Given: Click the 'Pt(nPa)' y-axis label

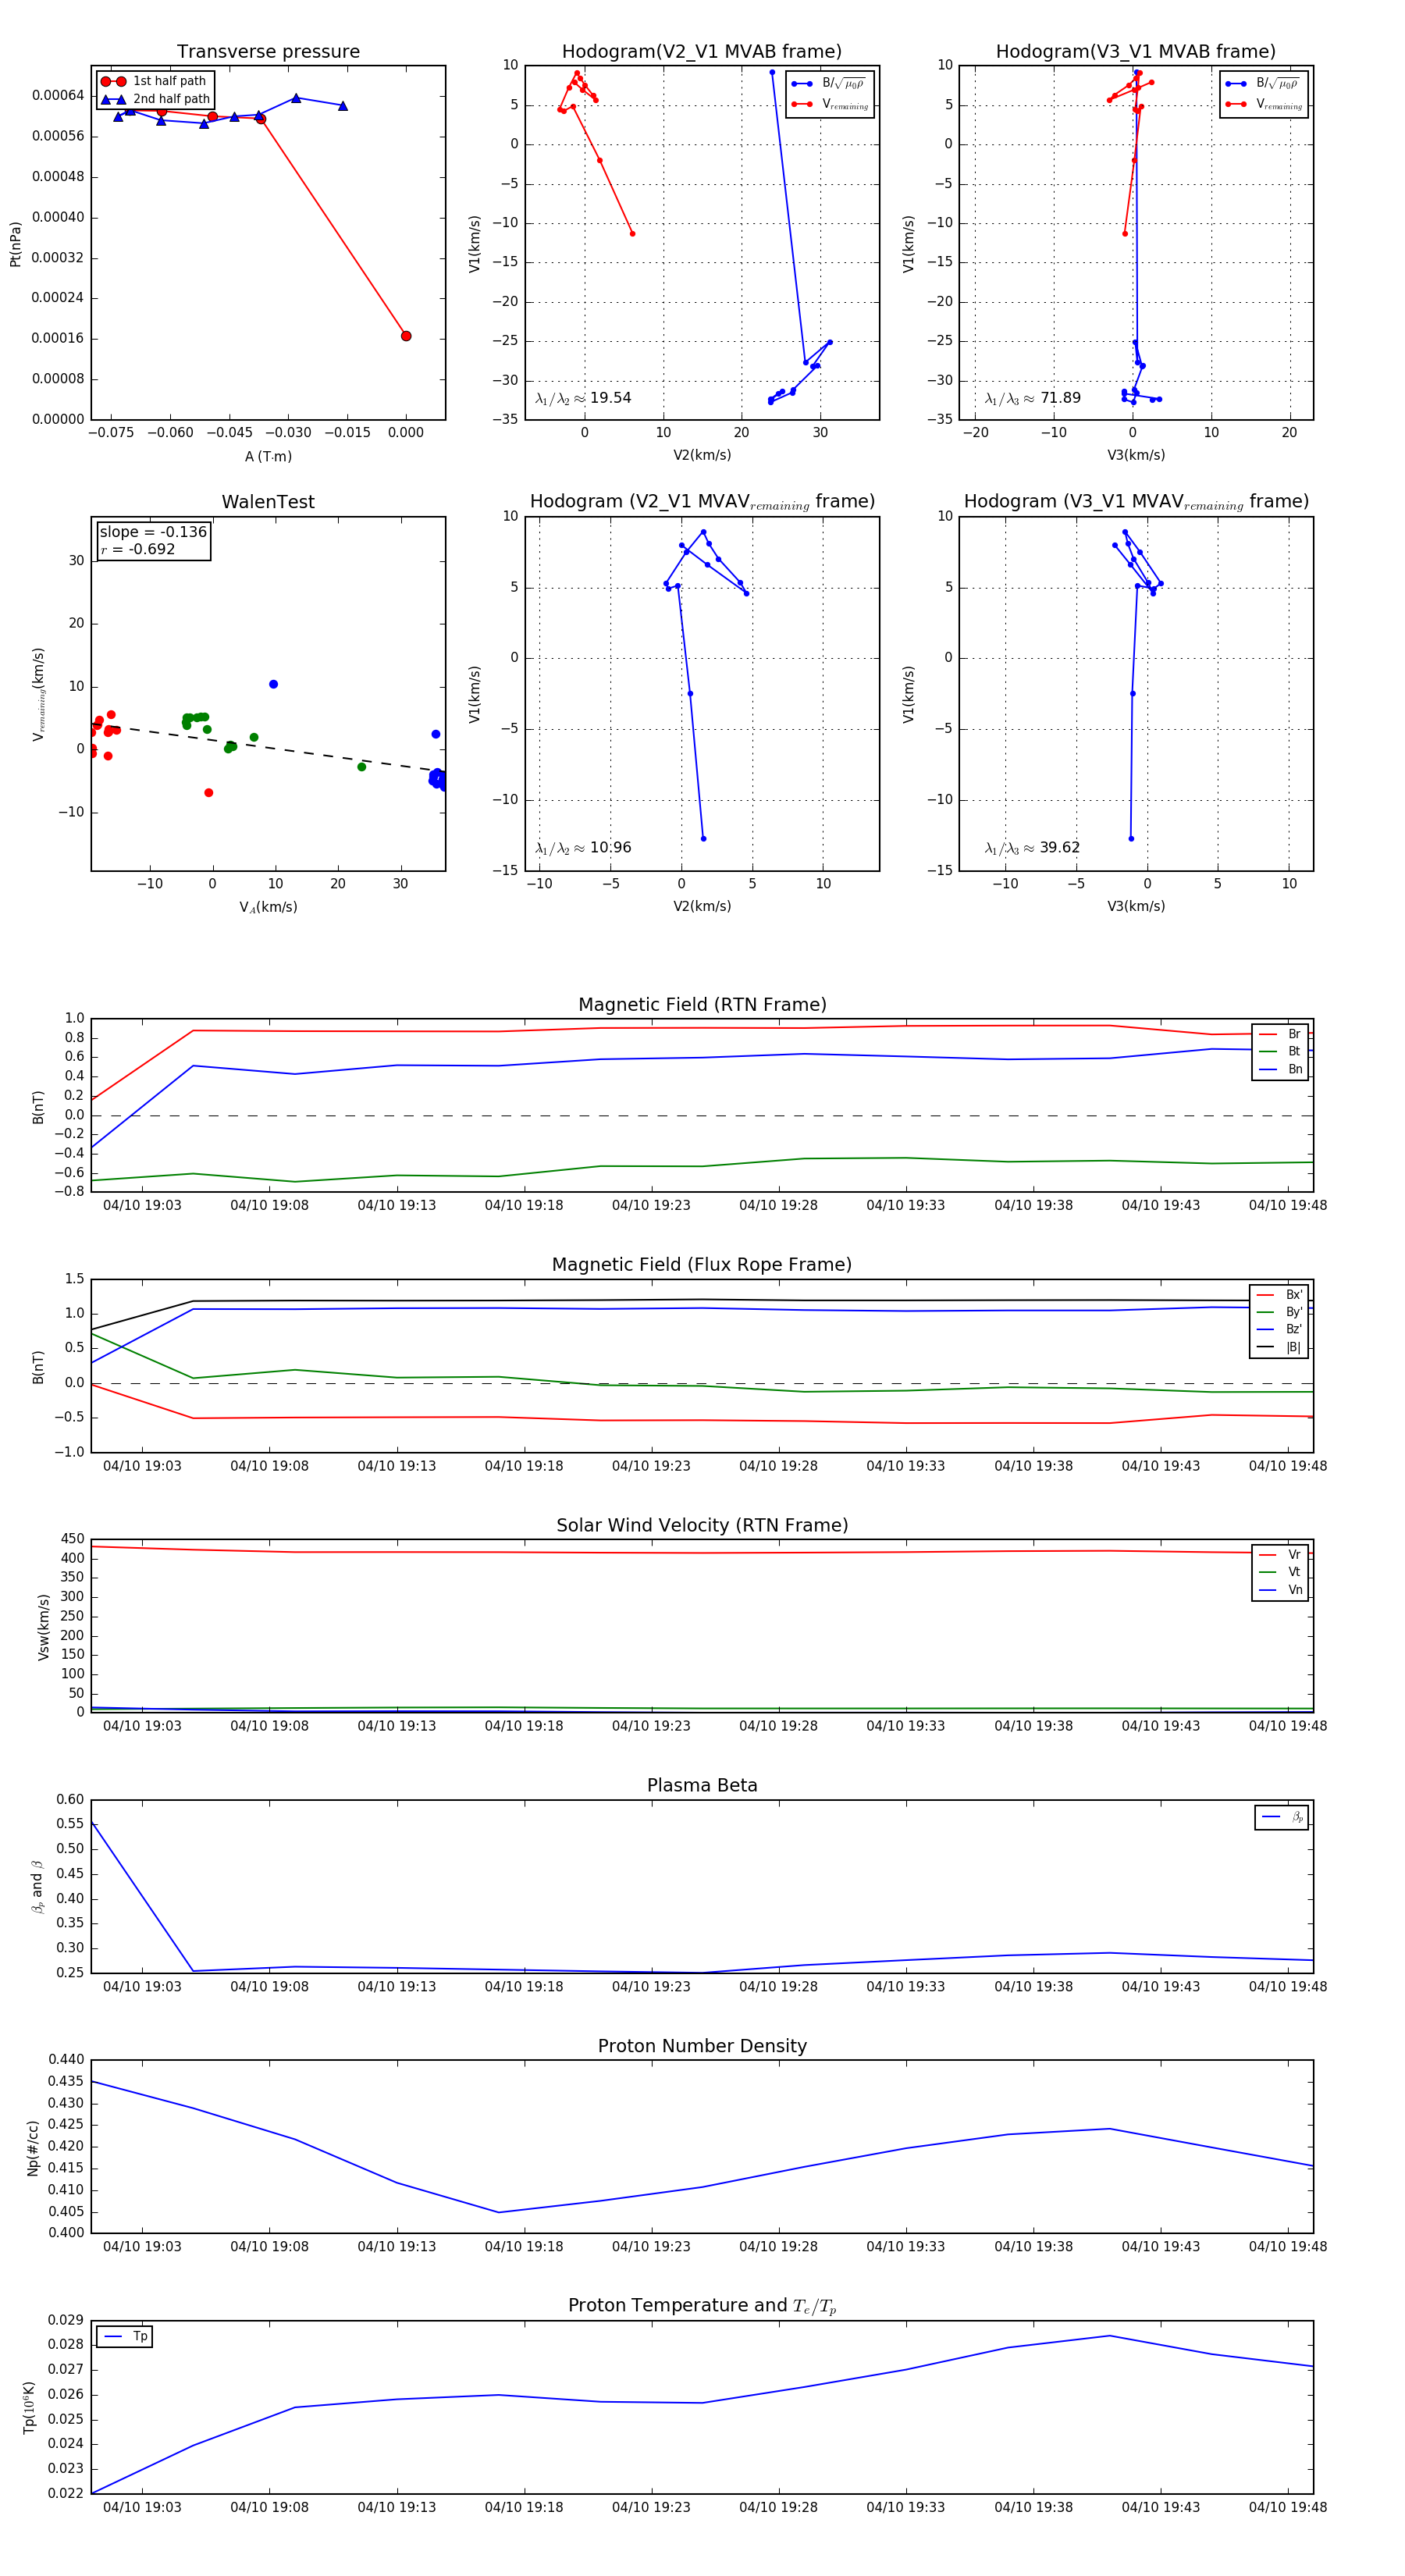Looking at the screenshot, I should click(x=15, y=244).
